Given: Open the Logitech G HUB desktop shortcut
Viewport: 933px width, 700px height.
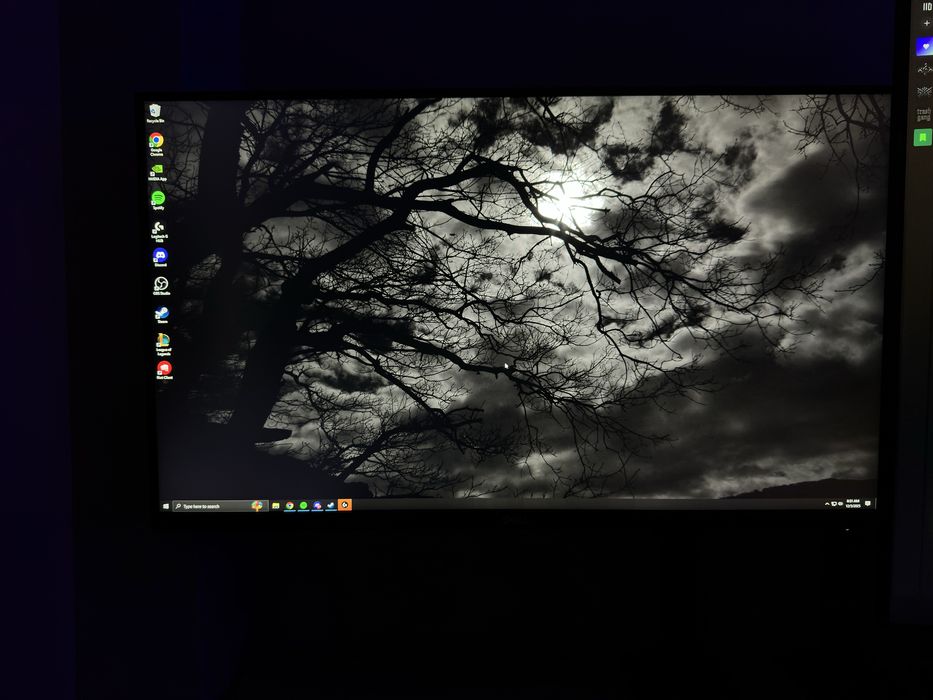Looking at the screenshot, I should coord(159,231).
